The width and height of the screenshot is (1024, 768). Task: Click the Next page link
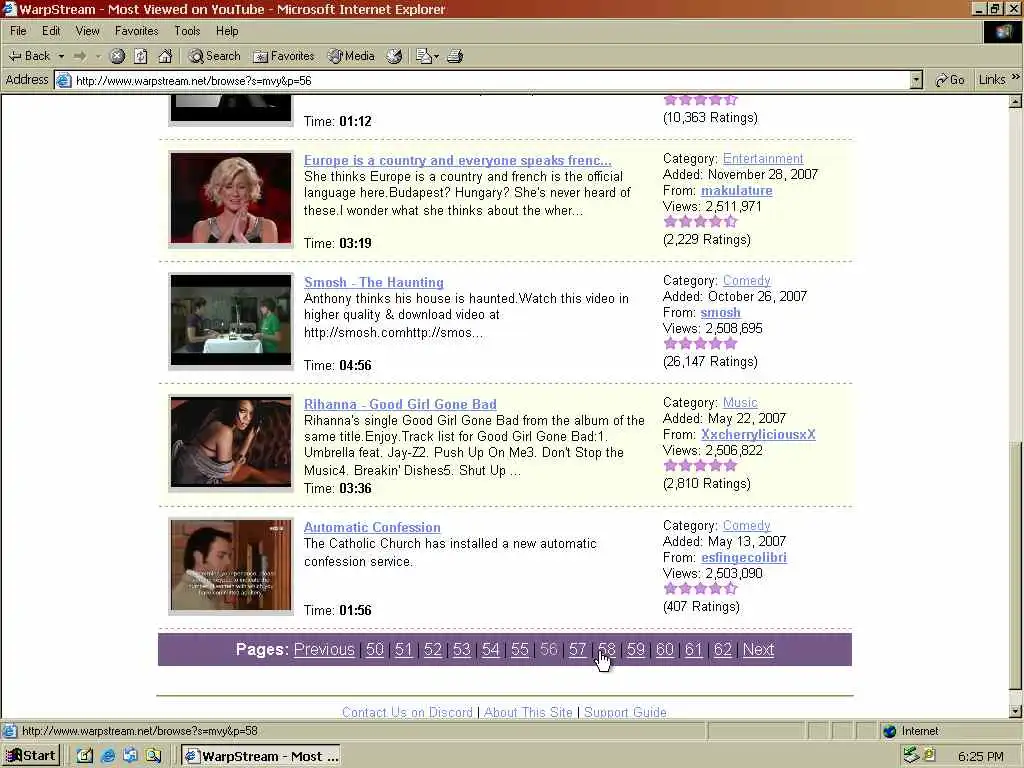[x=758, y=649]
